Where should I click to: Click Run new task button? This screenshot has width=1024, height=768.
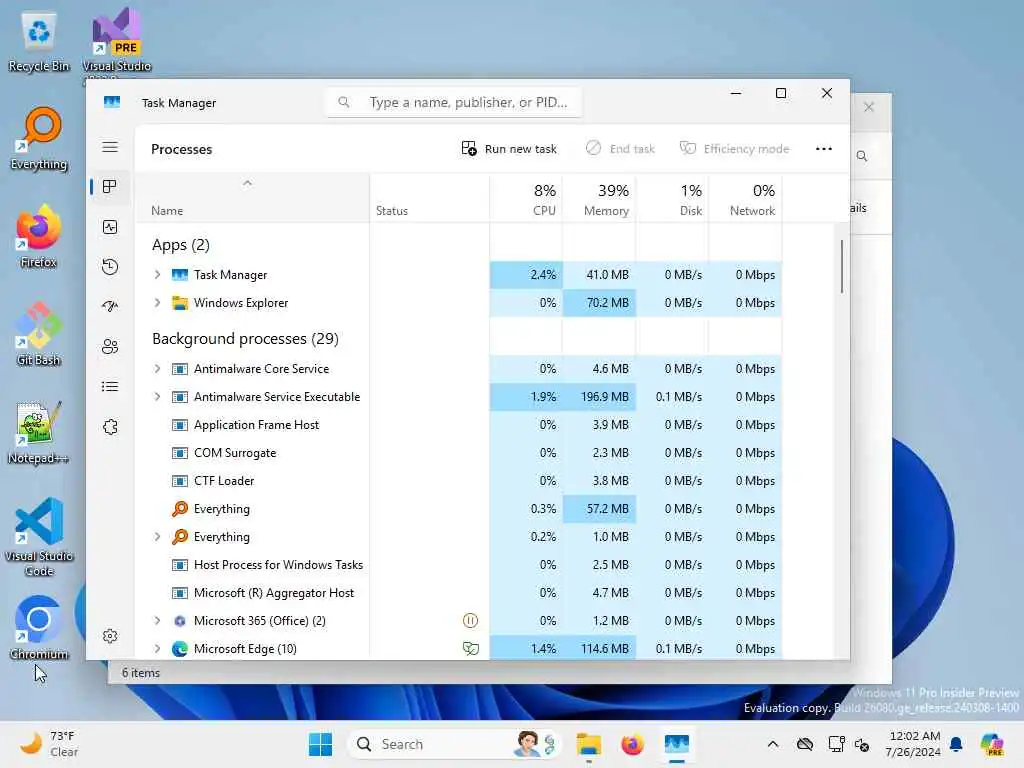pos(509,149)
